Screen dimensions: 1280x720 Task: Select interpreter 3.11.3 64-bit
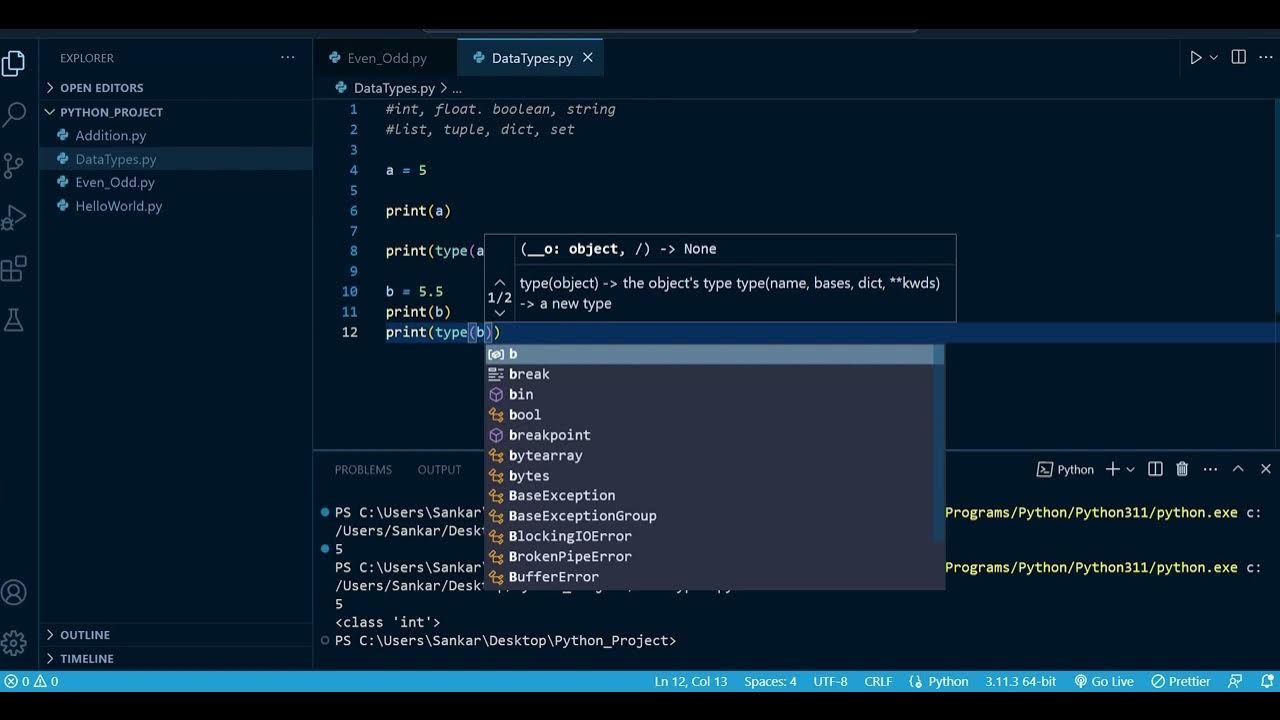1021,682
